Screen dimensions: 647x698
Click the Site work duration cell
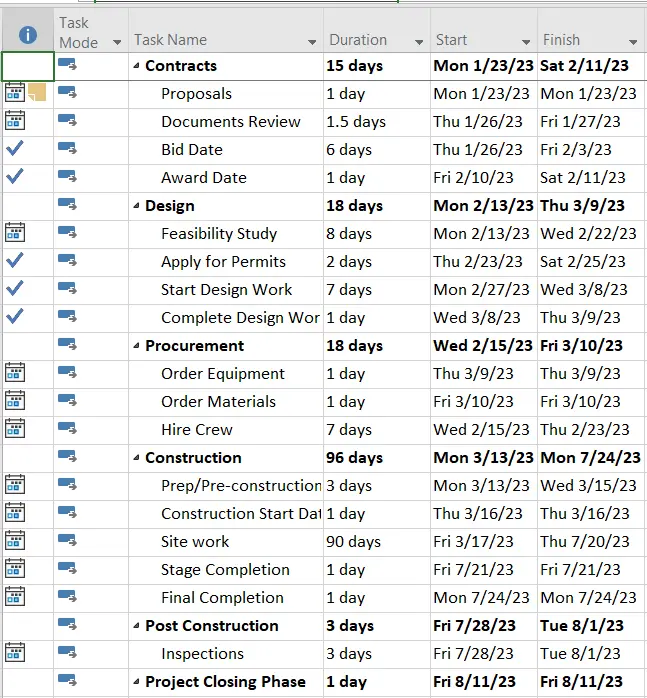pyautogui.click(x=375, y=541)
